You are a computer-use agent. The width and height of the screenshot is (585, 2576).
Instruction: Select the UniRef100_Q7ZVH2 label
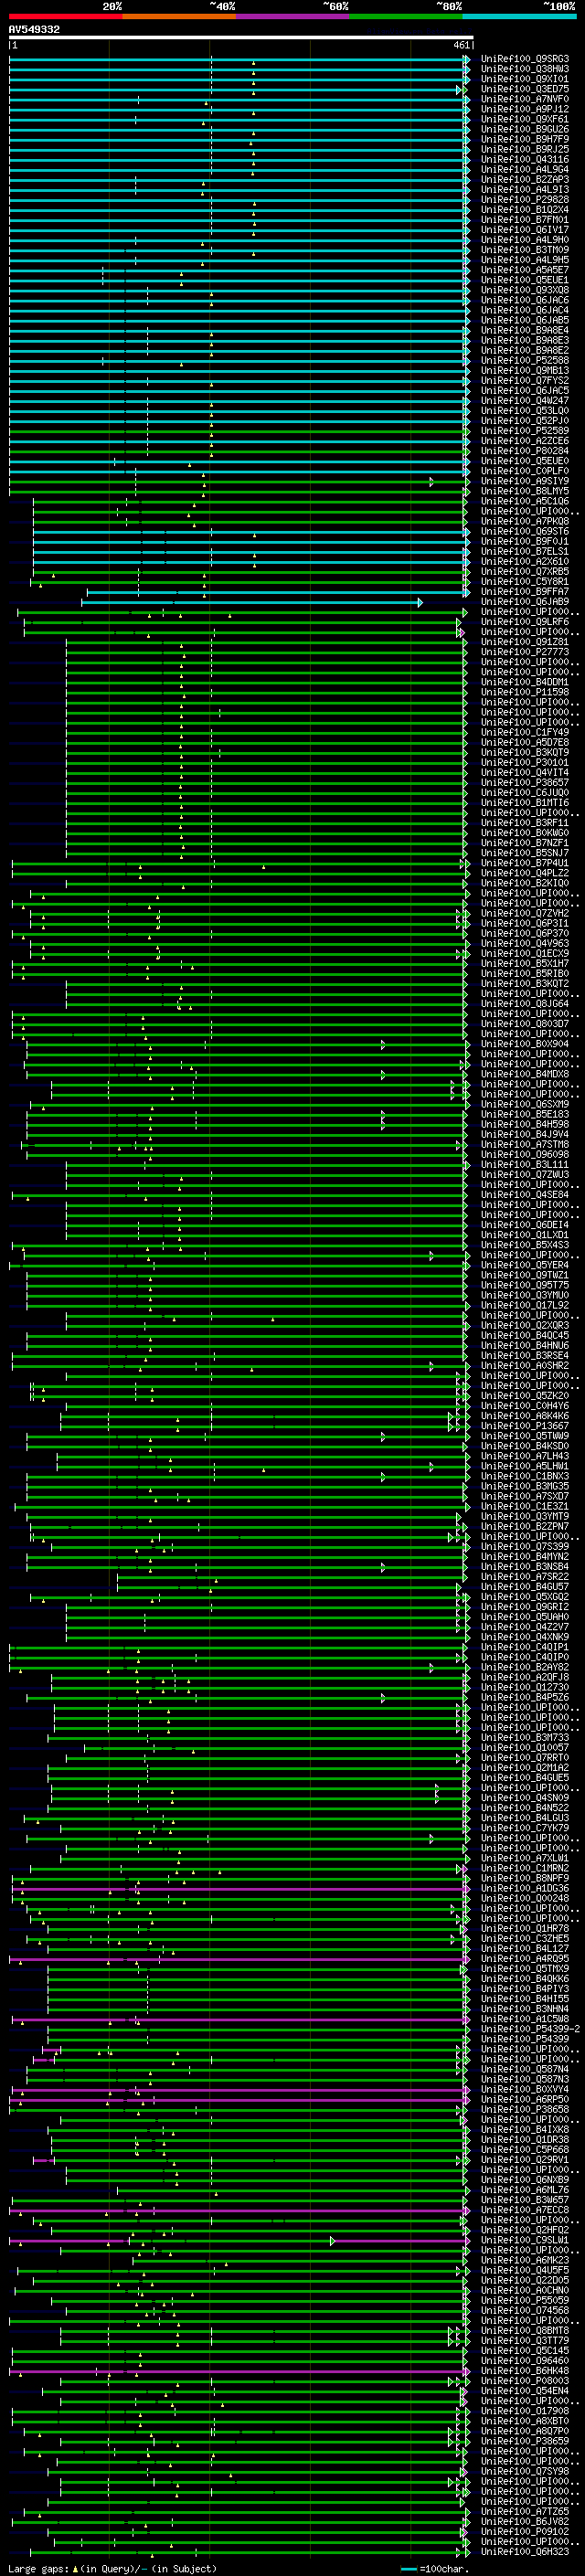click(x=525, y=913)
